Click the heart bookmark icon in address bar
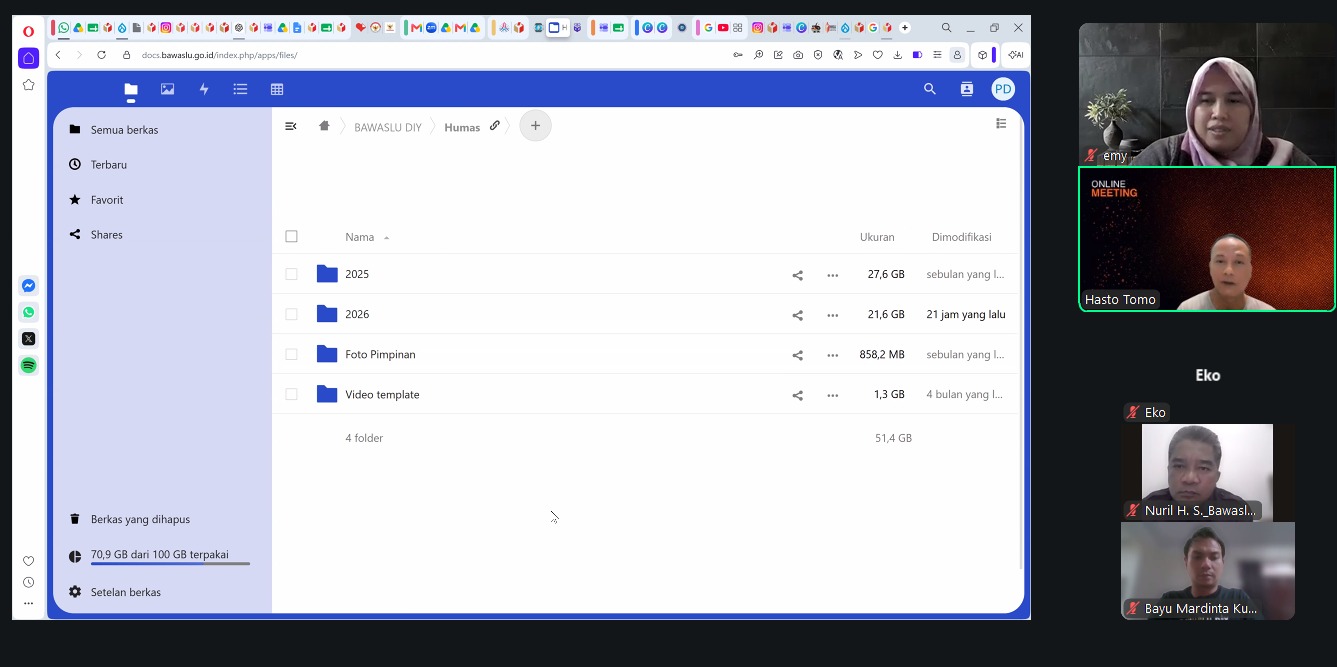The width and height of the screenshot is (1337, 667). pyautogui.click(x=877, y=55)
